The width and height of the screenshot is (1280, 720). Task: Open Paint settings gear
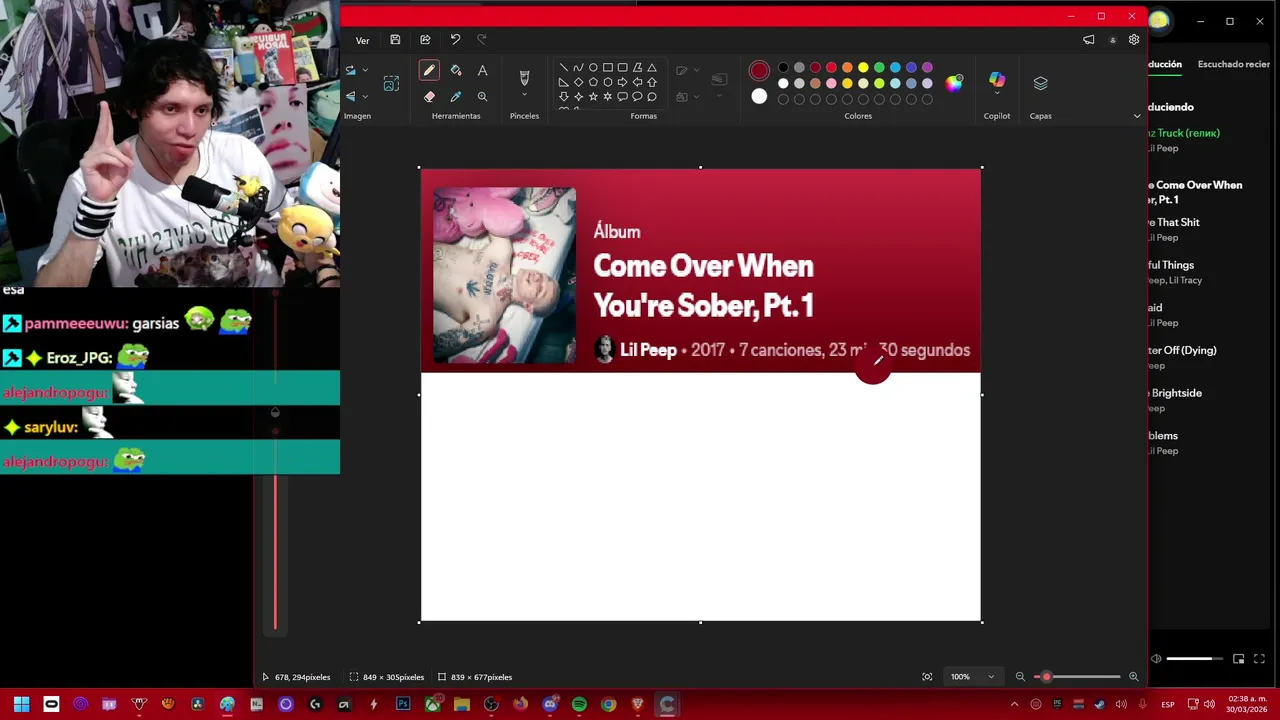[1134, 40]
